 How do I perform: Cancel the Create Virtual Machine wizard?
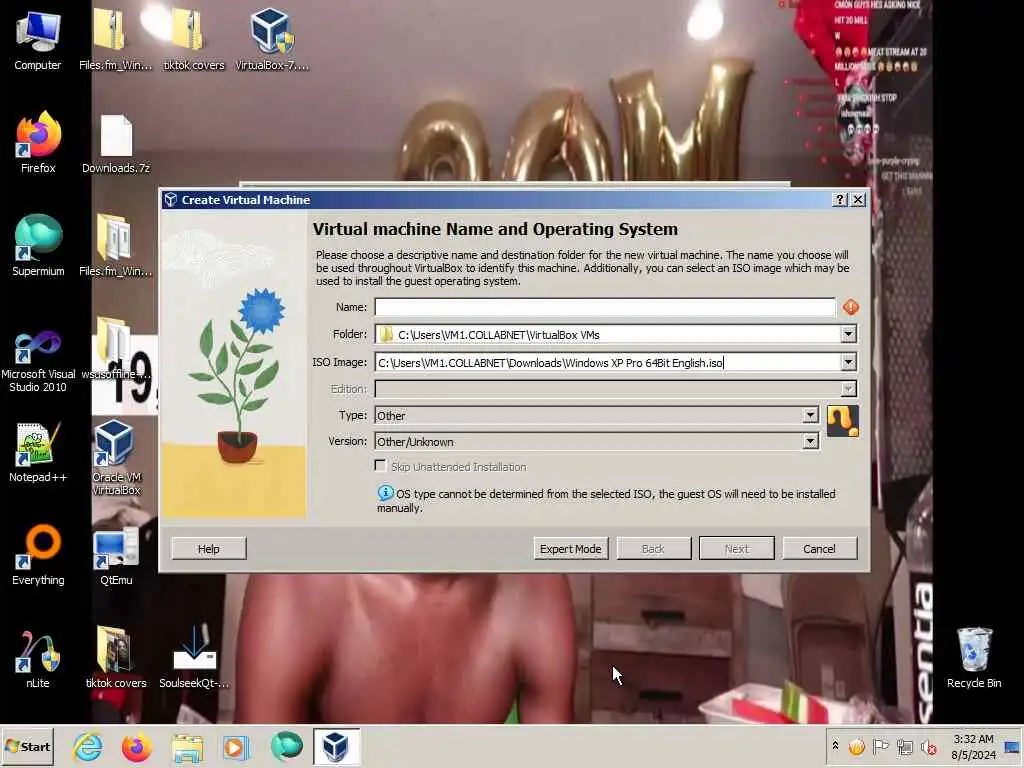coord(819,549)
